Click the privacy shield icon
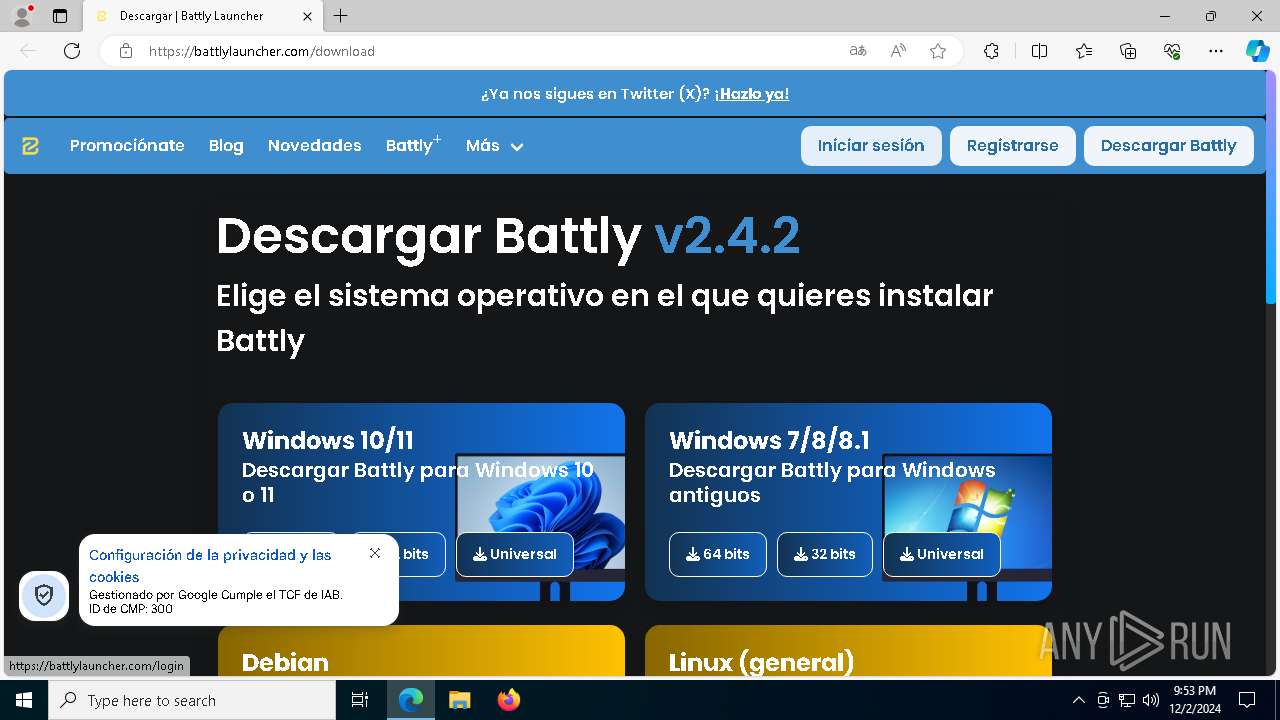The width and height of the screenshot is (1280, 720). [x=44, y=596]
